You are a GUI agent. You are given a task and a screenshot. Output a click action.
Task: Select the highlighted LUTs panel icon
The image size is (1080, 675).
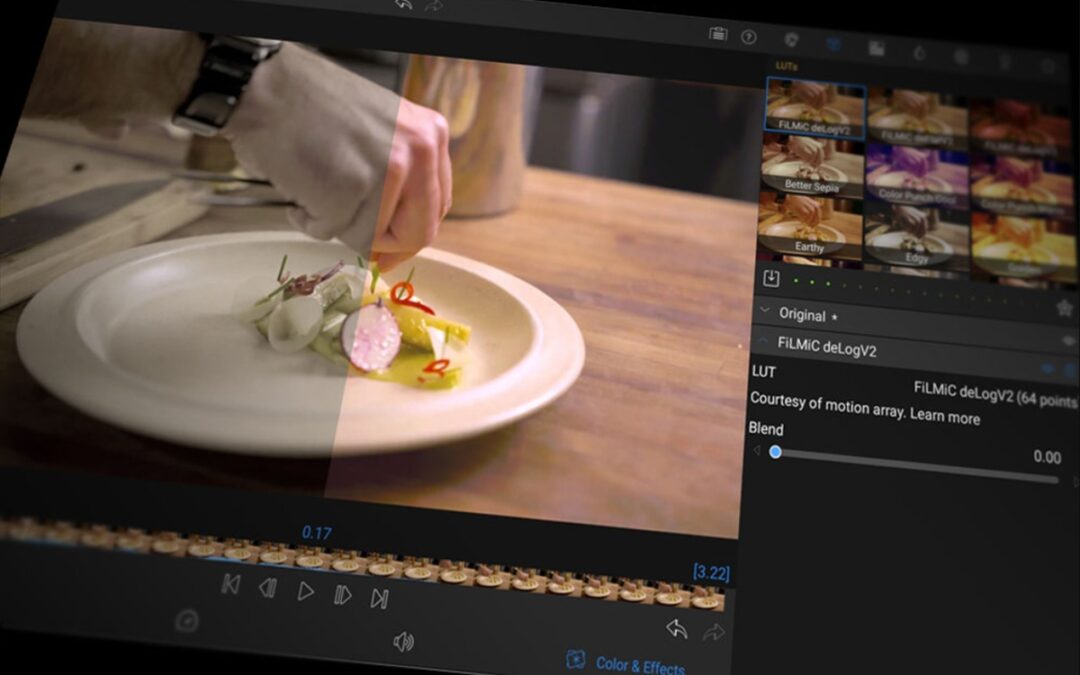tap(834, 45)
